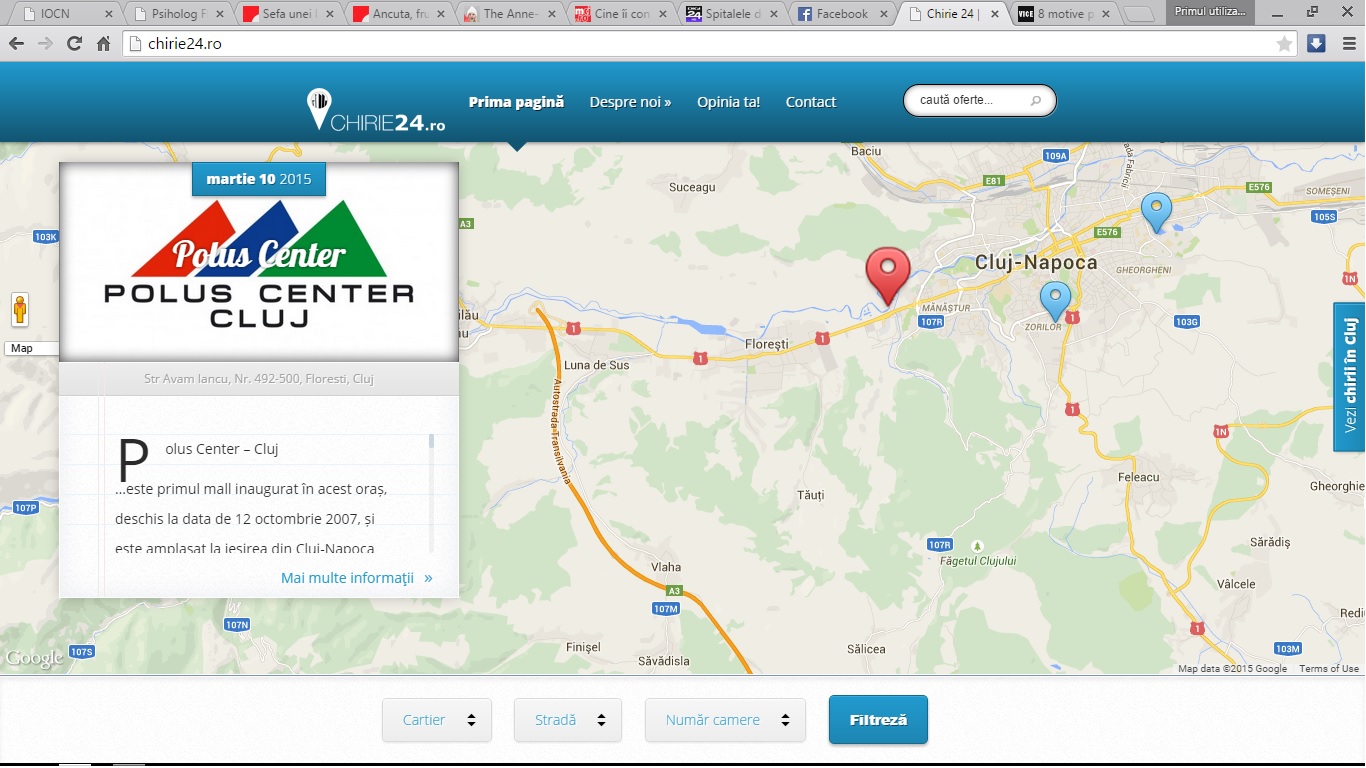The height and width of the screenshot is (768, 1366).
Task: Open the Despre noi menu
Action: [x=630, y=102]
